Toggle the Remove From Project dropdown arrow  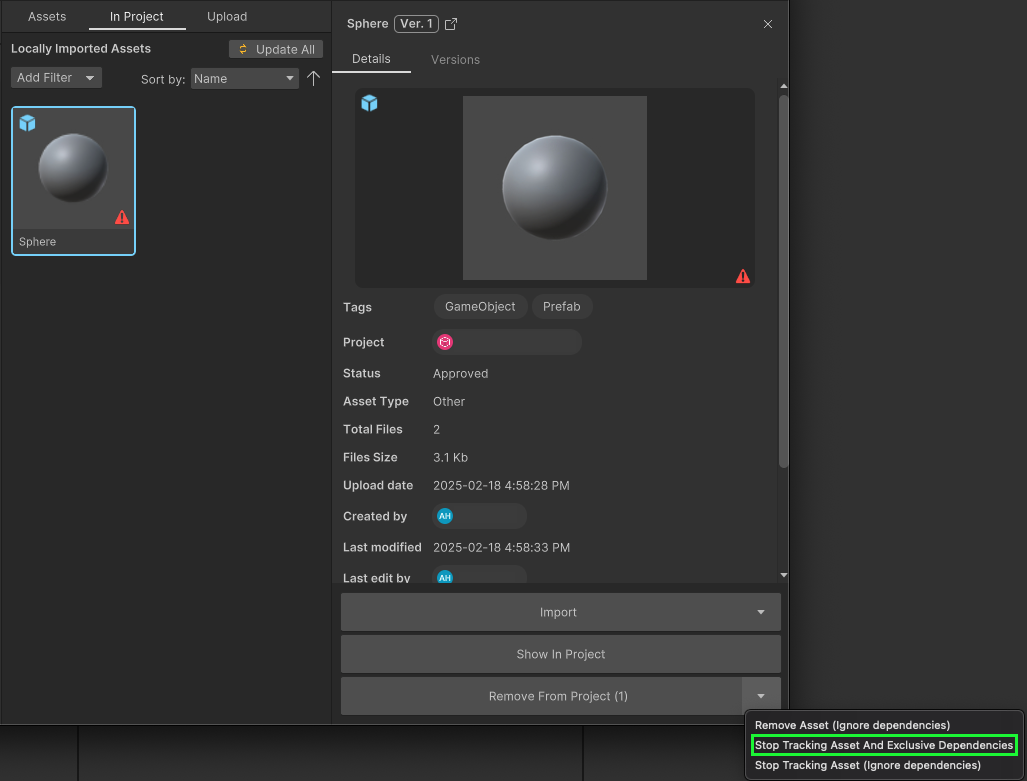click(761, 696)
